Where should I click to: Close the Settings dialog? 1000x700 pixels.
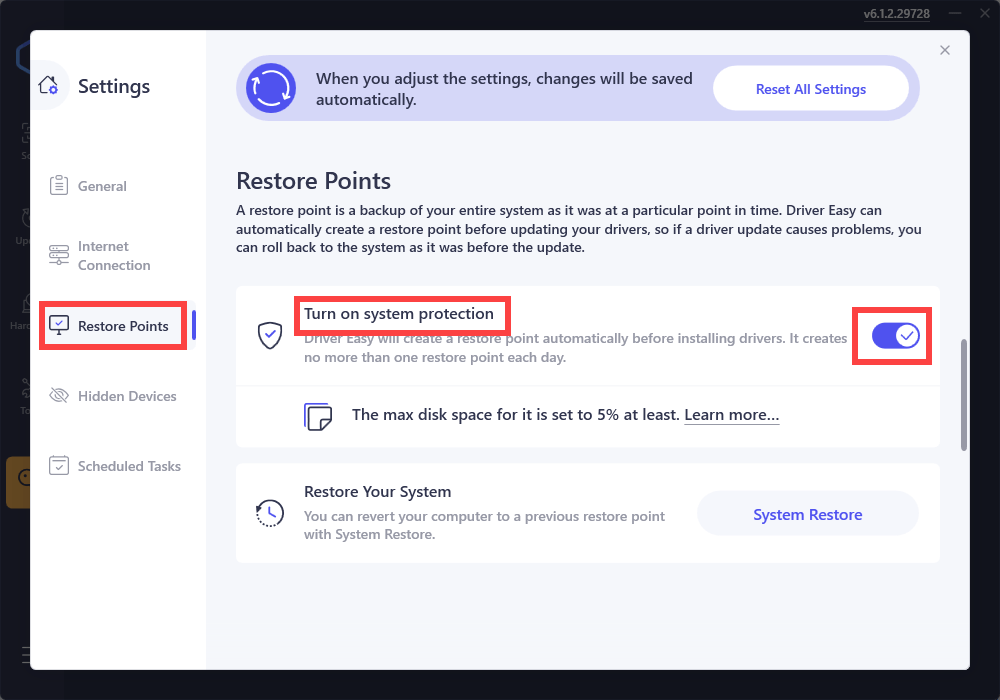pyautogui.click(x=945, y=50)
